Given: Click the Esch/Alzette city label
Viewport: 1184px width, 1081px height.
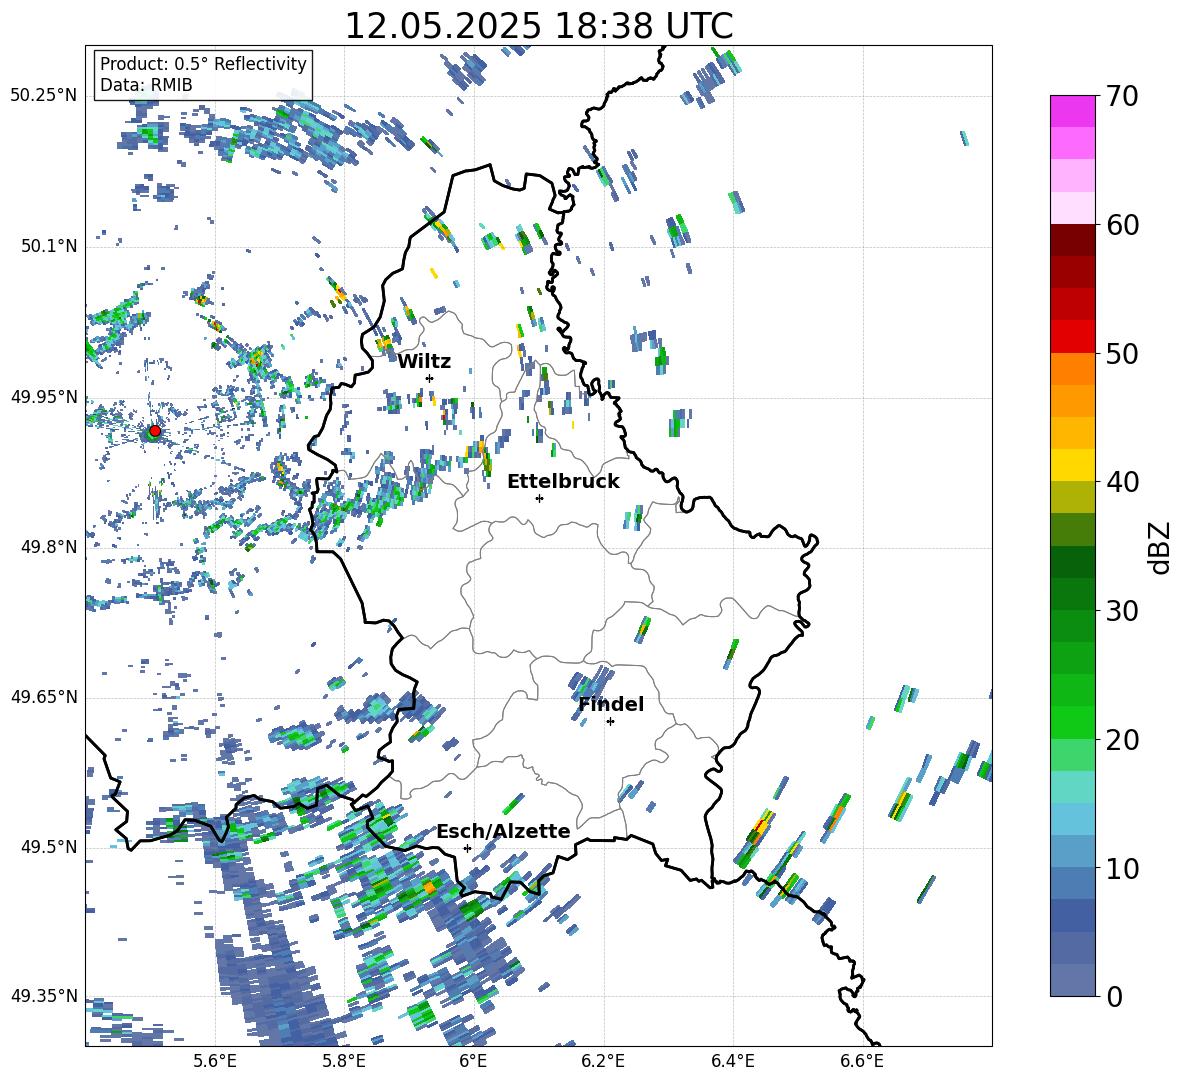Looking at the screenshot, I should click(x=503, y=831).
